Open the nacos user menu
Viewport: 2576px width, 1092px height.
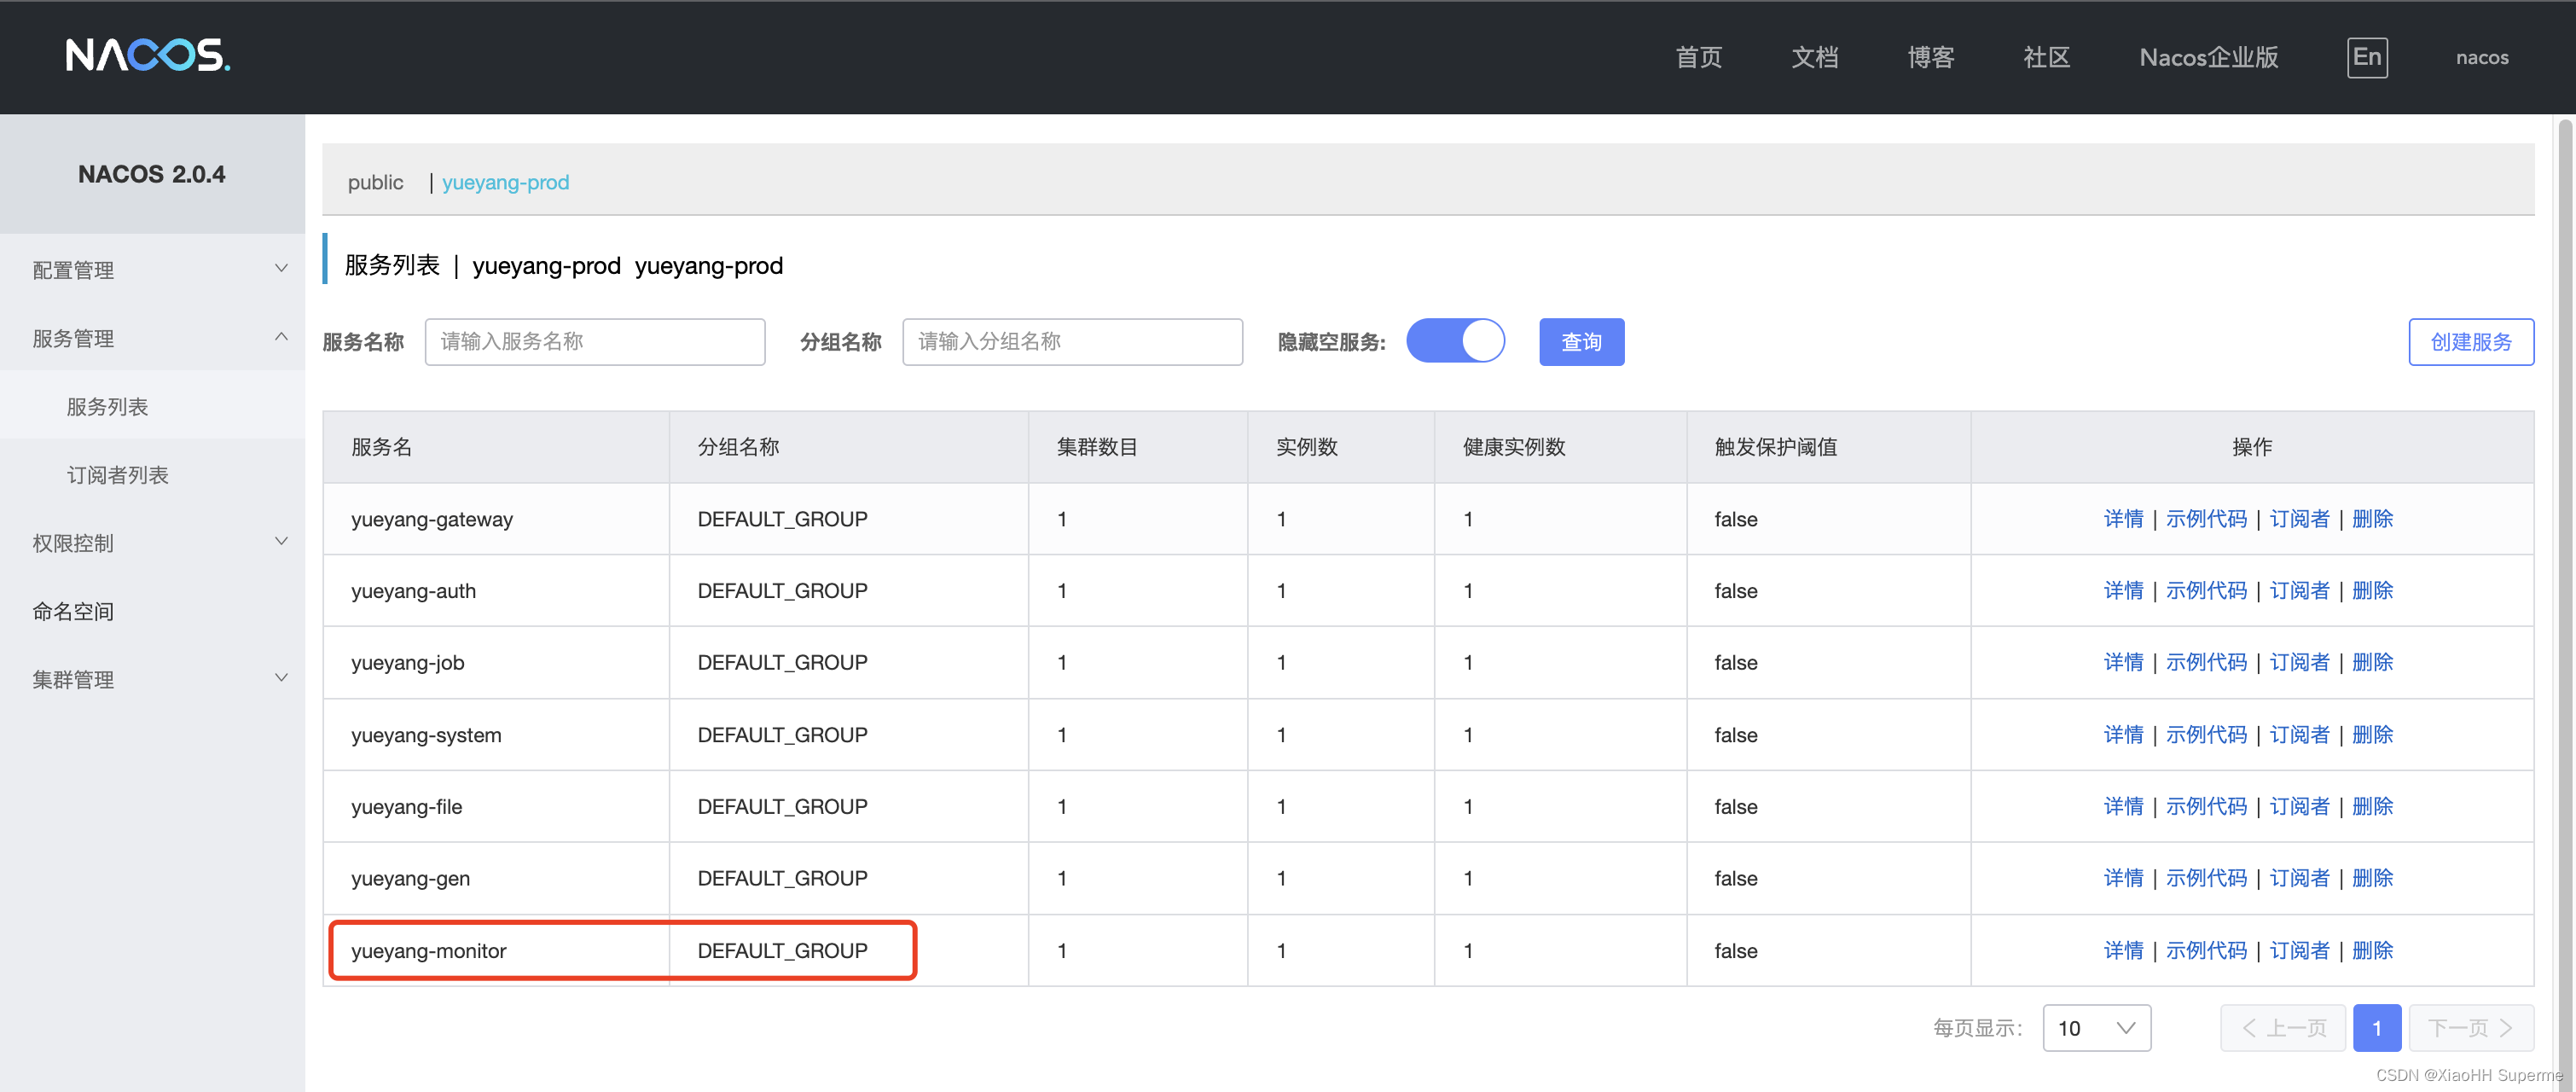[2482, 57]
